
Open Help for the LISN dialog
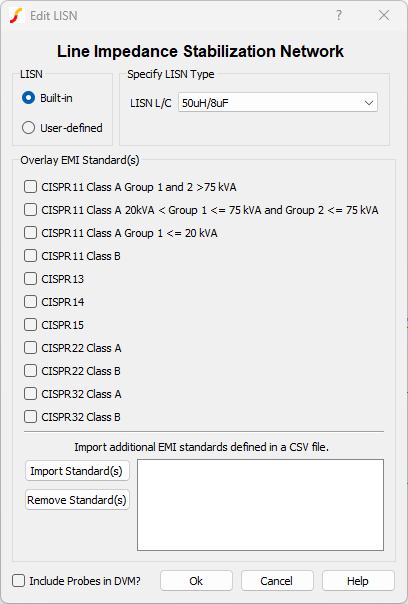click(x=358, y=581)
